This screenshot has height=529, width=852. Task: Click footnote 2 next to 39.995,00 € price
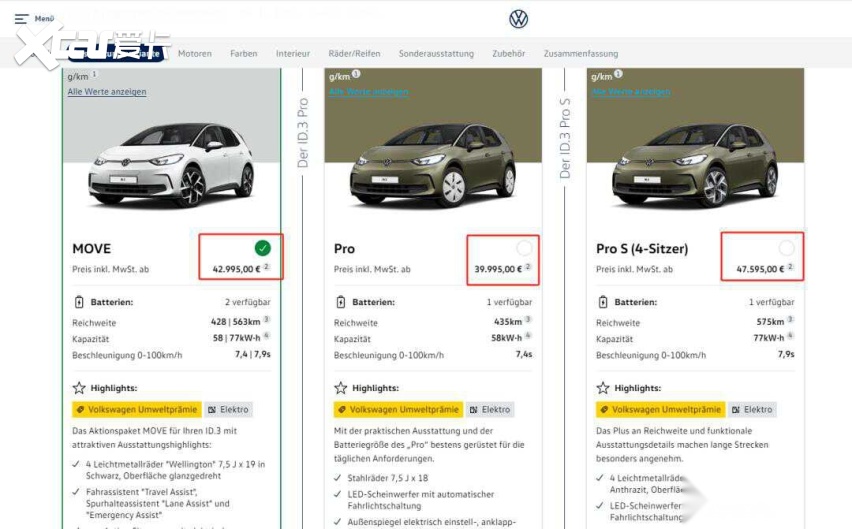[x=528, y=267]
